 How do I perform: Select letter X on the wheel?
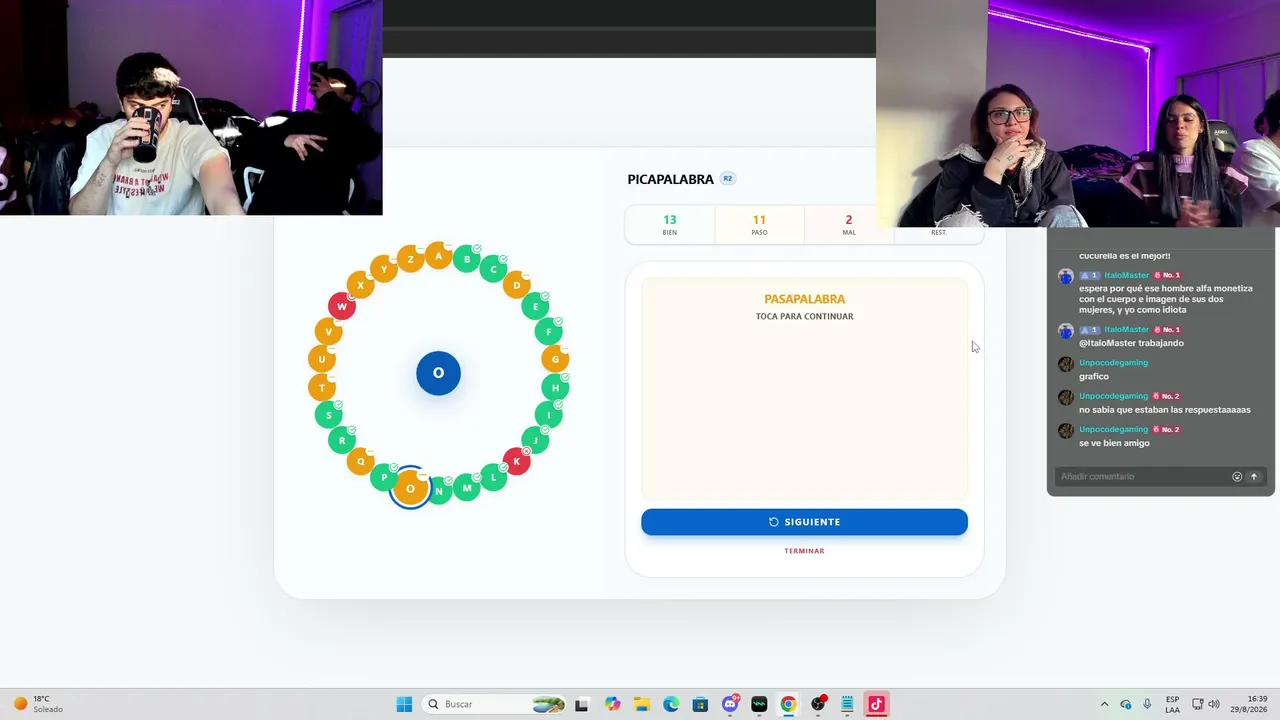[x=361, y=285]
